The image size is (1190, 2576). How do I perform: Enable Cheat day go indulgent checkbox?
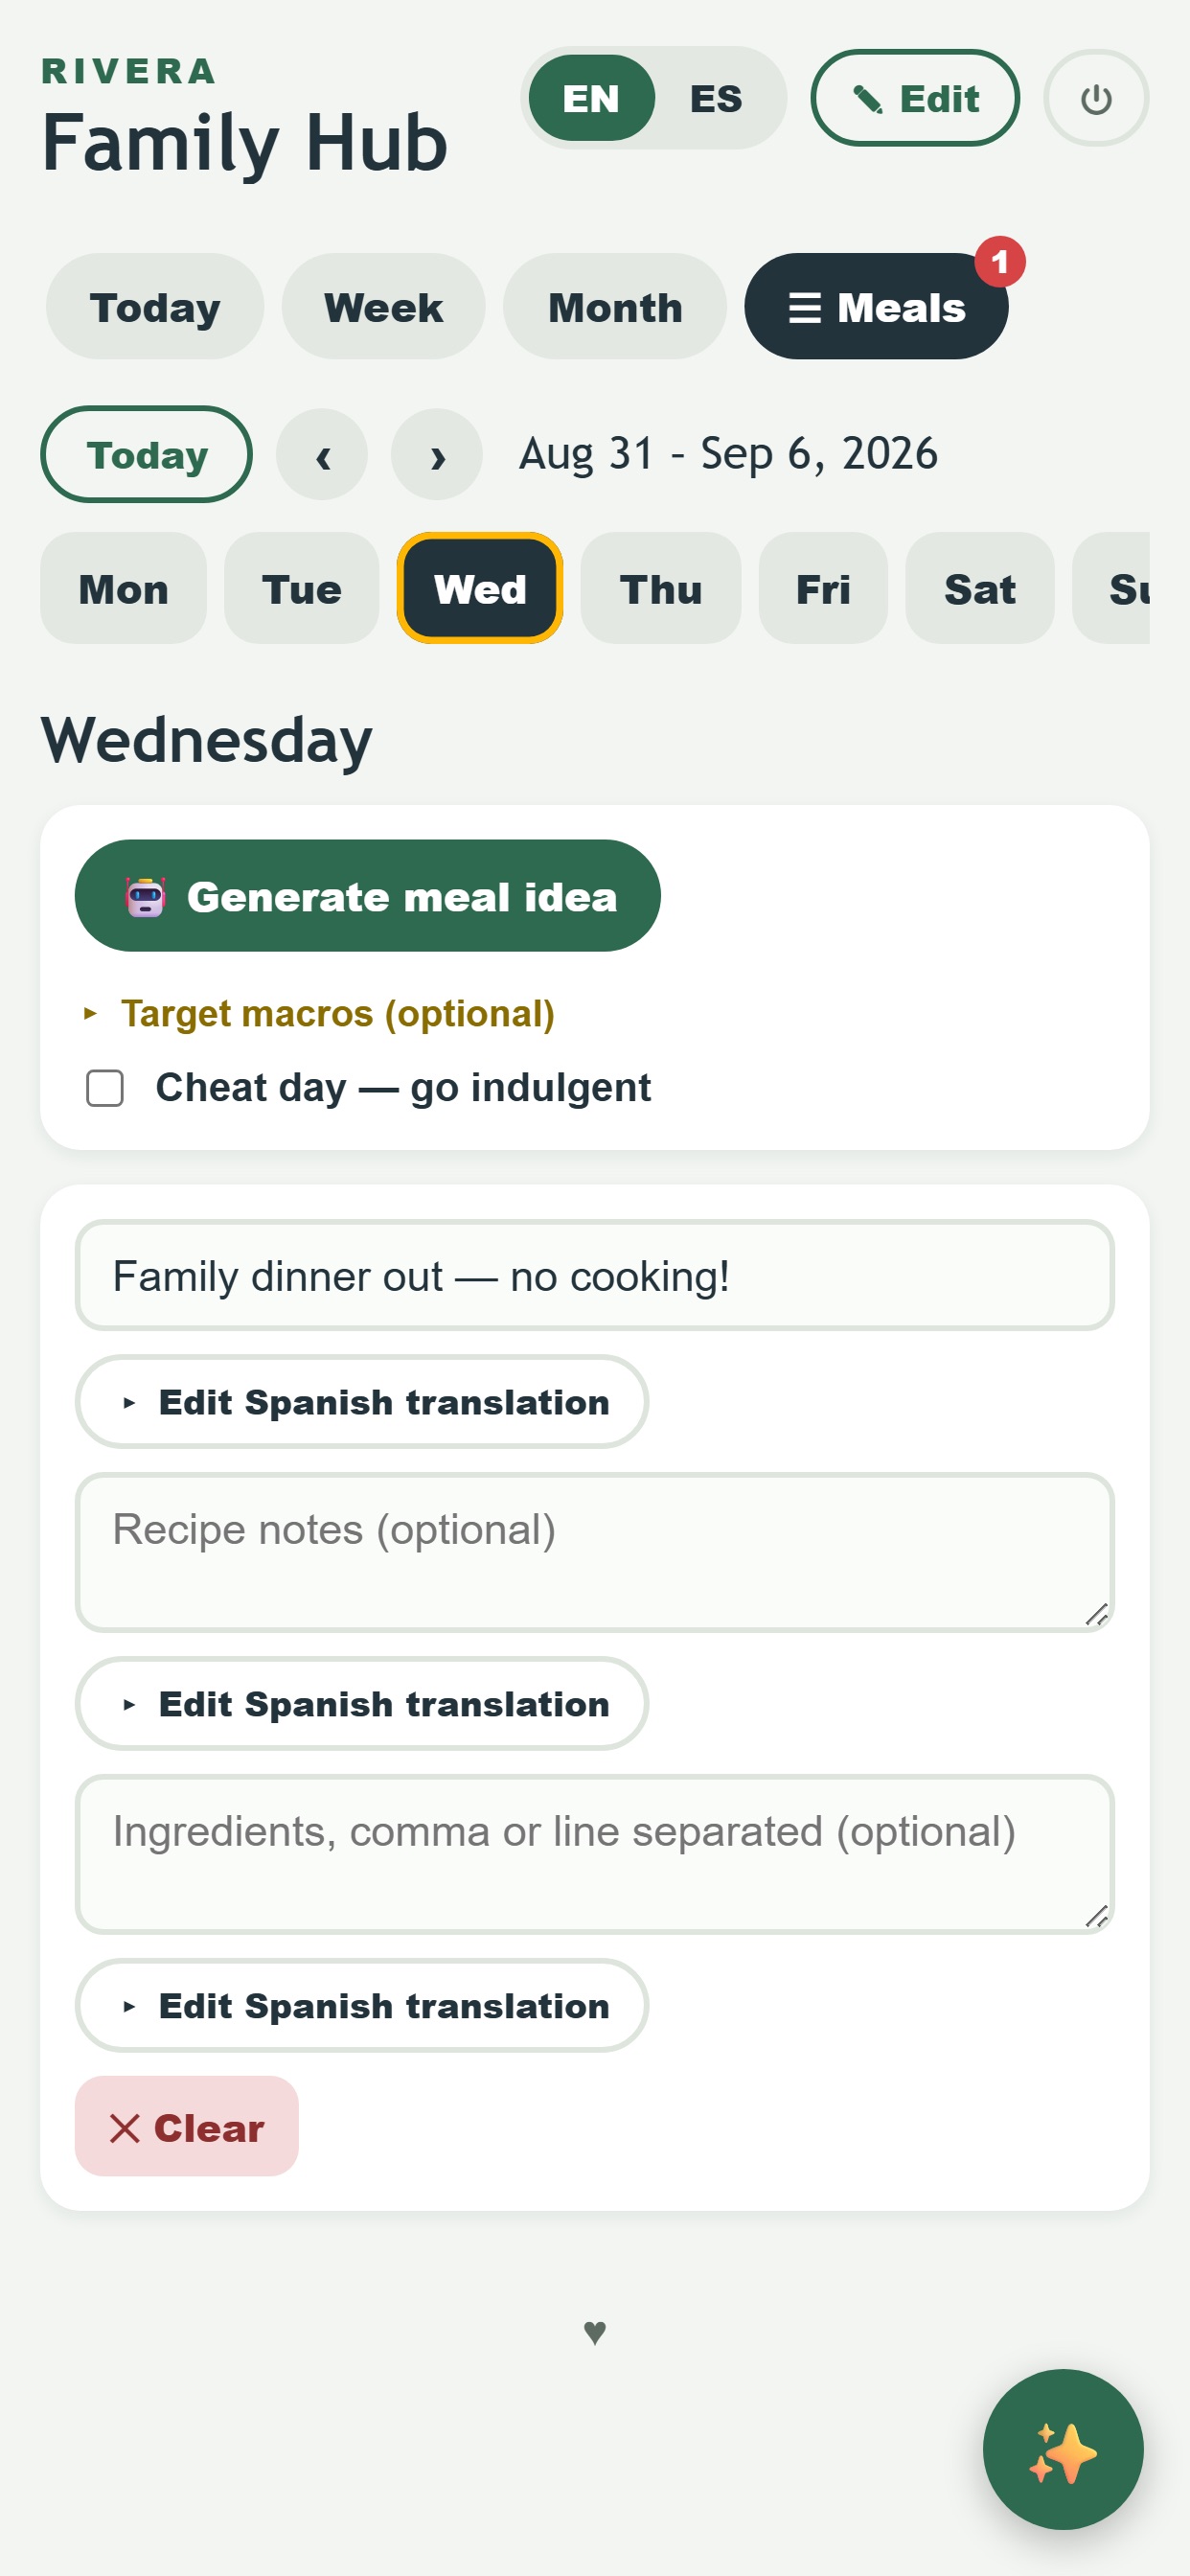click(105, 1088)
